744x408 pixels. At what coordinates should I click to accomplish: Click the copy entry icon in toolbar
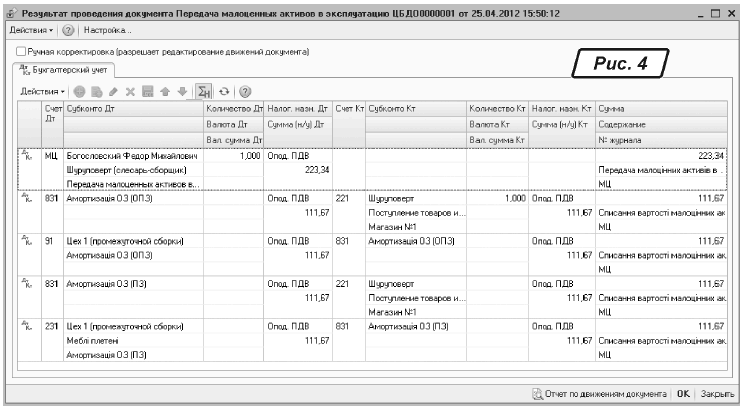pyautogui.click(x=96, y=90)
